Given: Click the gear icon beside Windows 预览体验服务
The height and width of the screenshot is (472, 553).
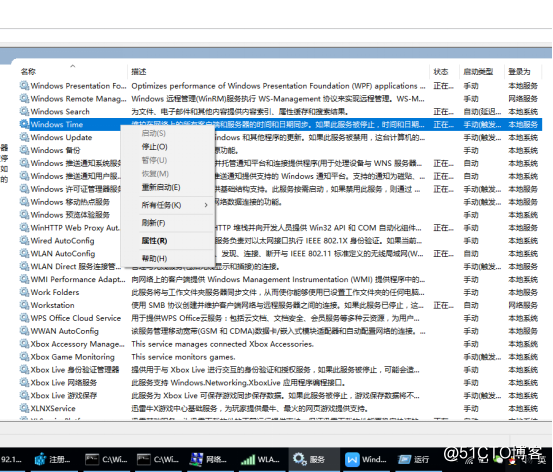Looking at the screenshot, I should (24, 215).
